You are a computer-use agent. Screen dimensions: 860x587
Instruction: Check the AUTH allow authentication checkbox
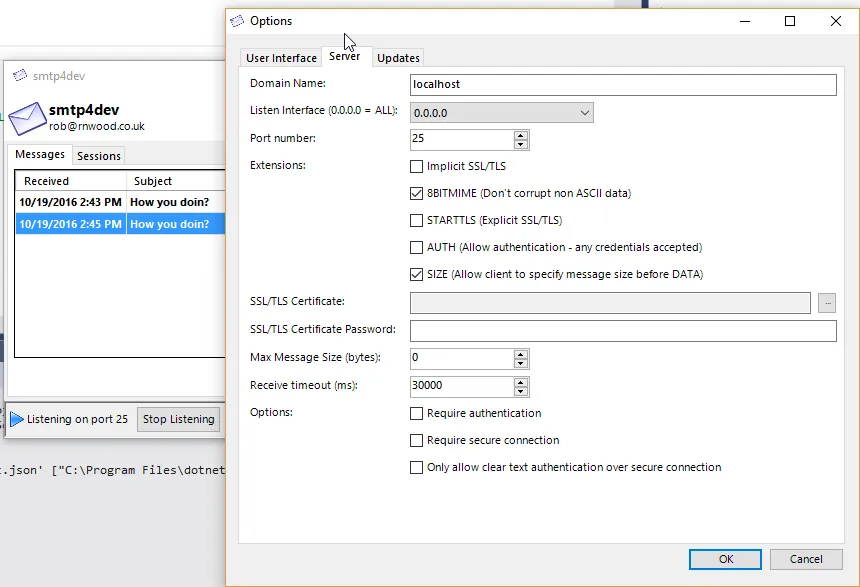pos(416,247)
